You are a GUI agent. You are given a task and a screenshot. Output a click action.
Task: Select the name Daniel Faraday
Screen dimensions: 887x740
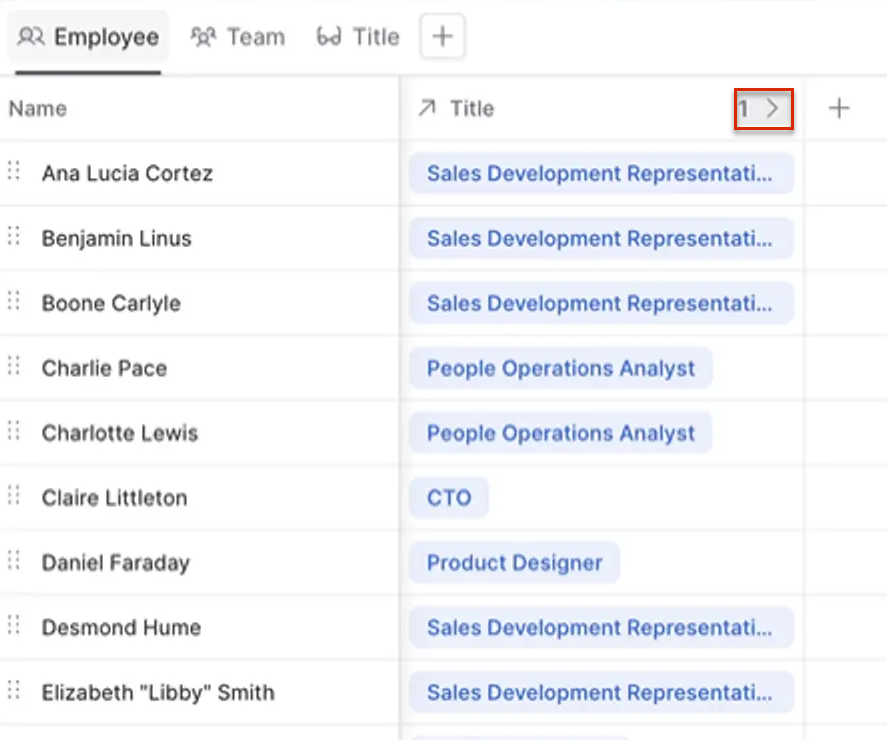pyautogui.click(x=115, y=563)
